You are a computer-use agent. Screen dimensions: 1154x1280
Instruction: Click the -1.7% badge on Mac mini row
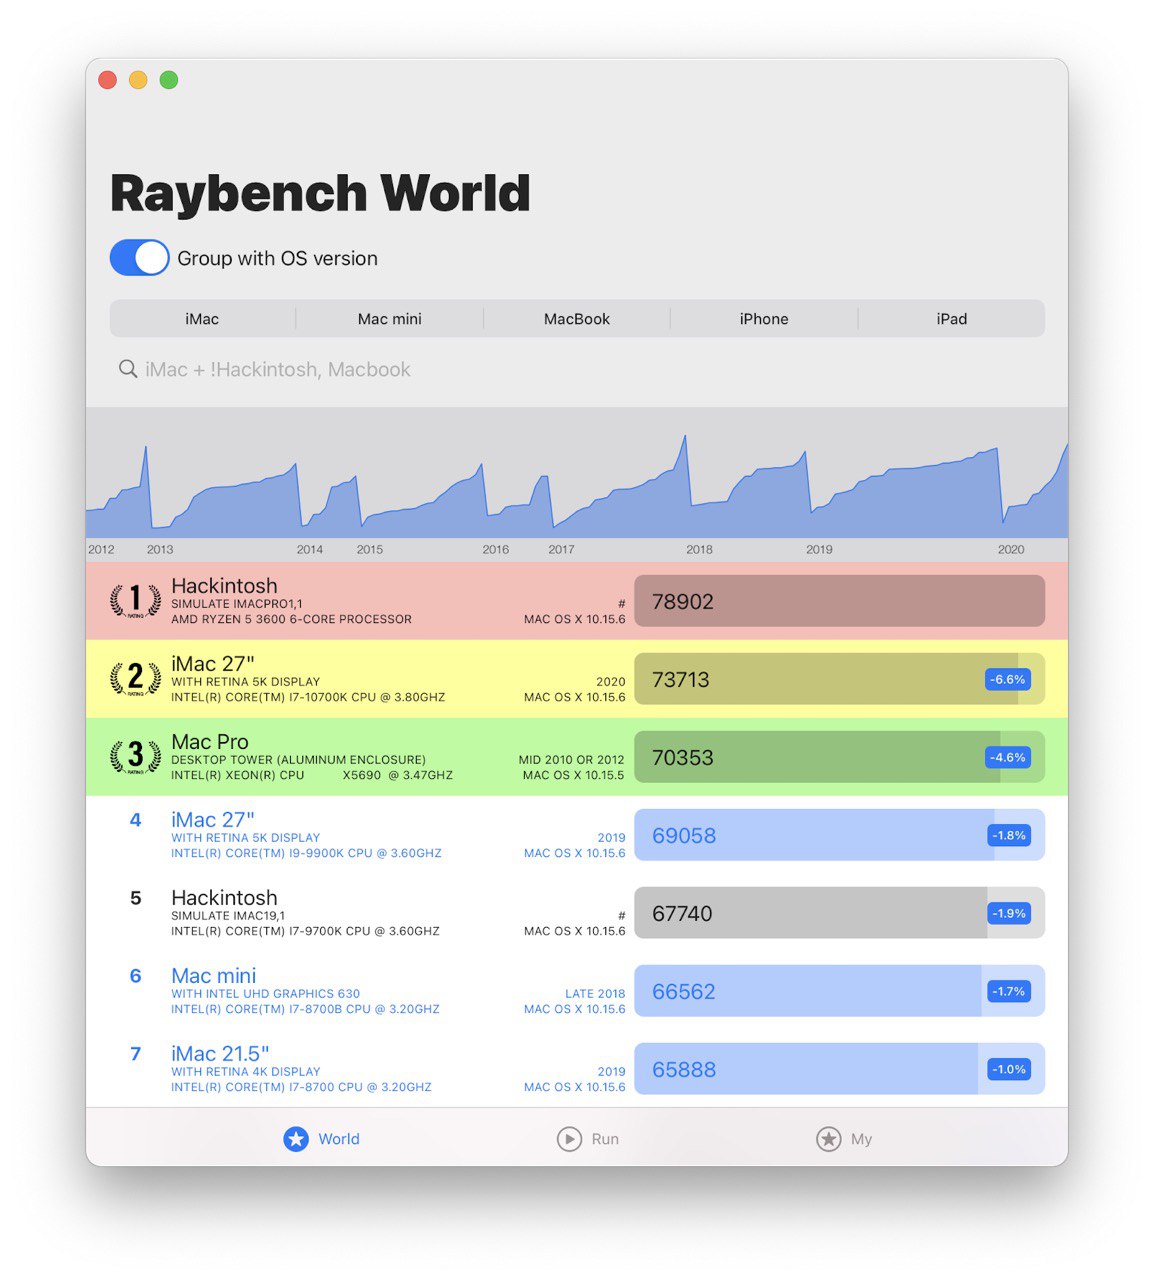point(1008,992)
